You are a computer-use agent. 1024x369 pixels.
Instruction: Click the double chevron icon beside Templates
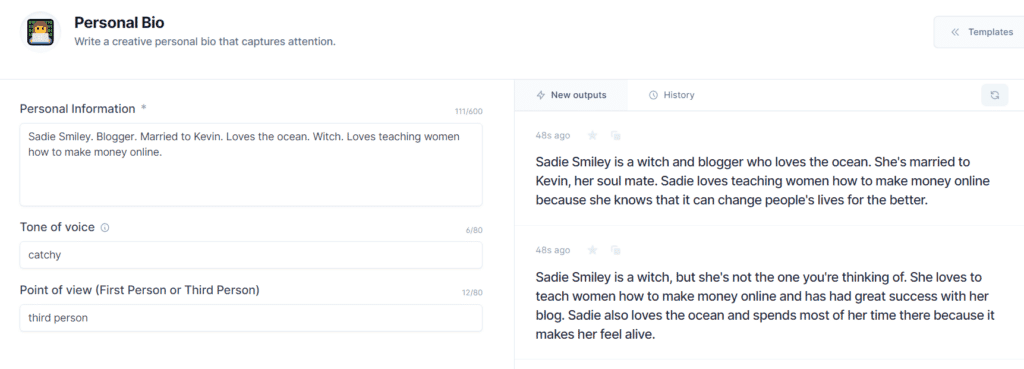[x=955, y=32]
